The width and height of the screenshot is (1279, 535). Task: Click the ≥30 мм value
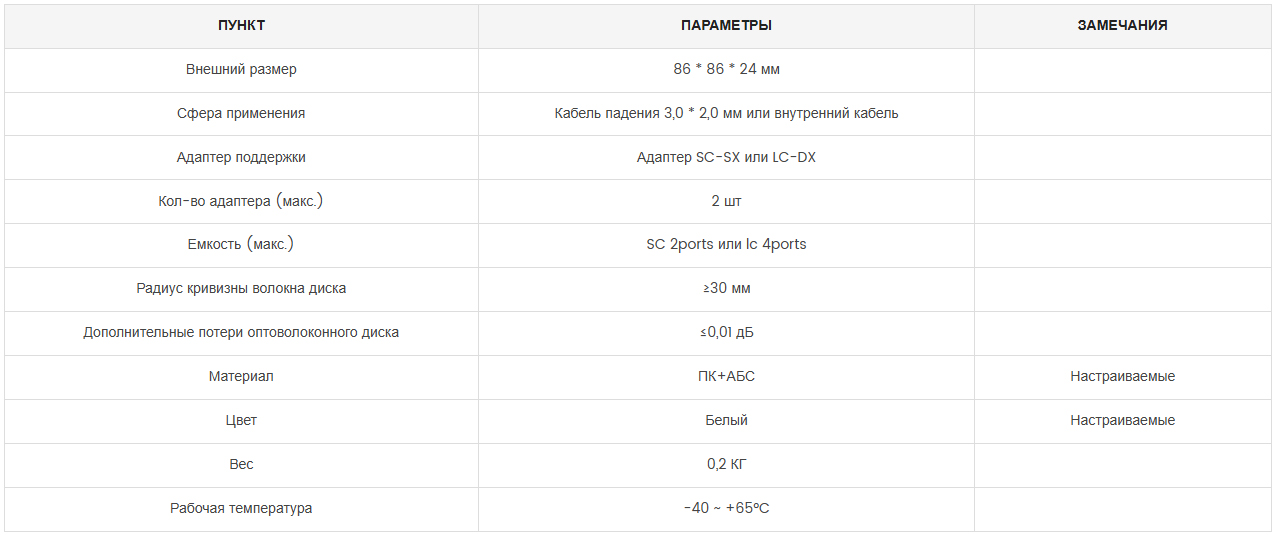coord(726,289)
